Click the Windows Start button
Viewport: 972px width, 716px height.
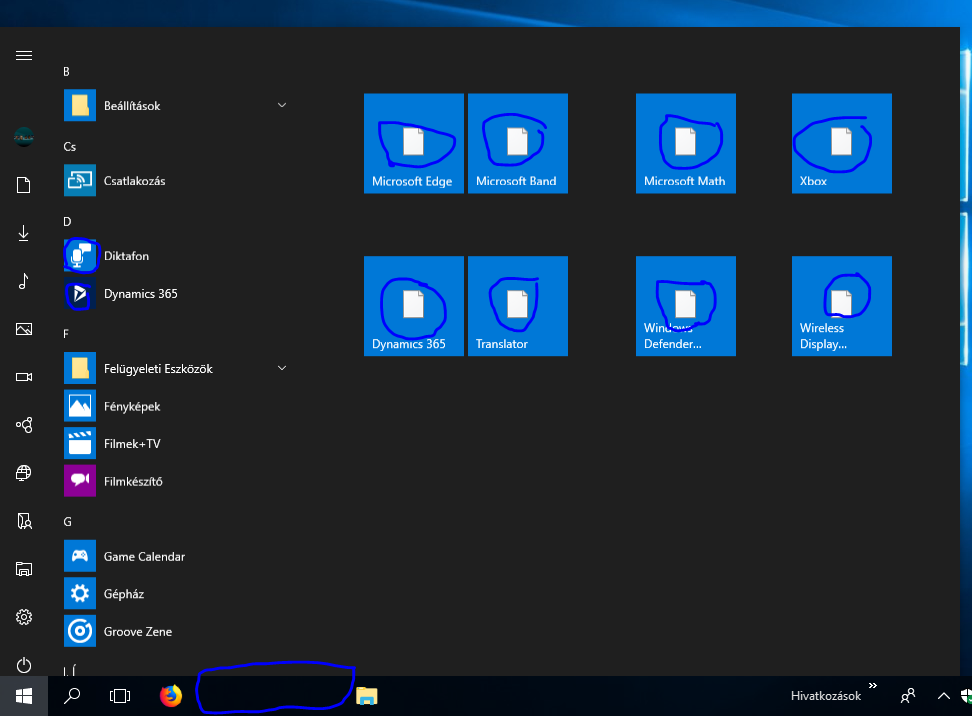tap(24, 696)
